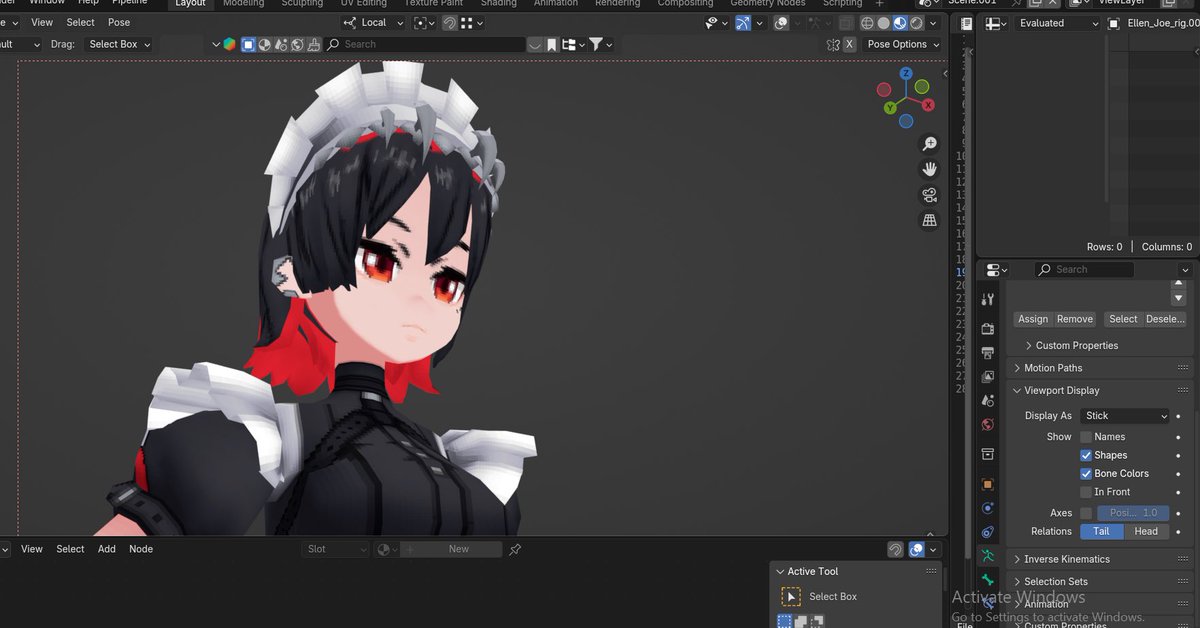
Task: Open the Scene properties tab icon
Action: pos(988,401)
